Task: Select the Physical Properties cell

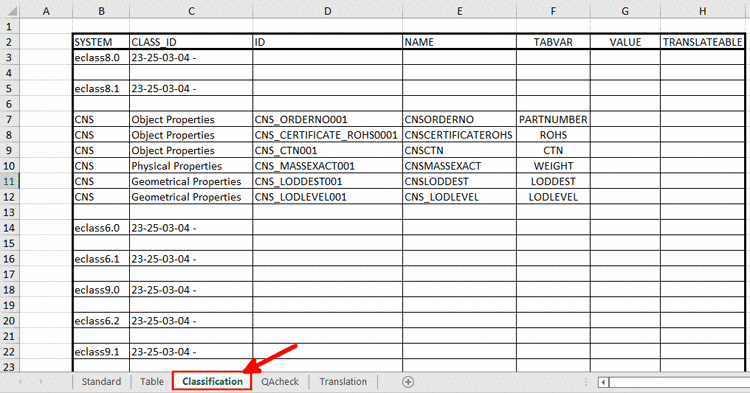Action: pyautogui.click(x=191, y=166)
